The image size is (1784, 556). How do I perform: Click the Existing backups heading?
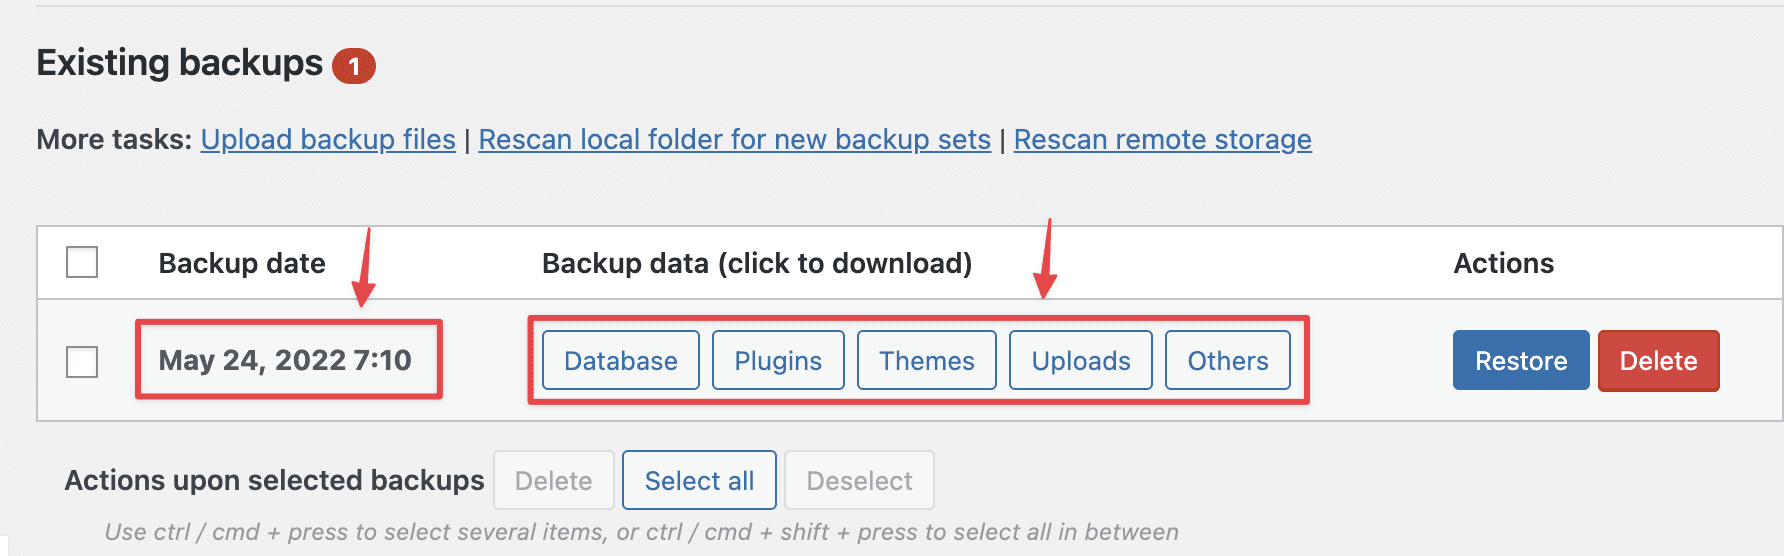tap(180, 63)
